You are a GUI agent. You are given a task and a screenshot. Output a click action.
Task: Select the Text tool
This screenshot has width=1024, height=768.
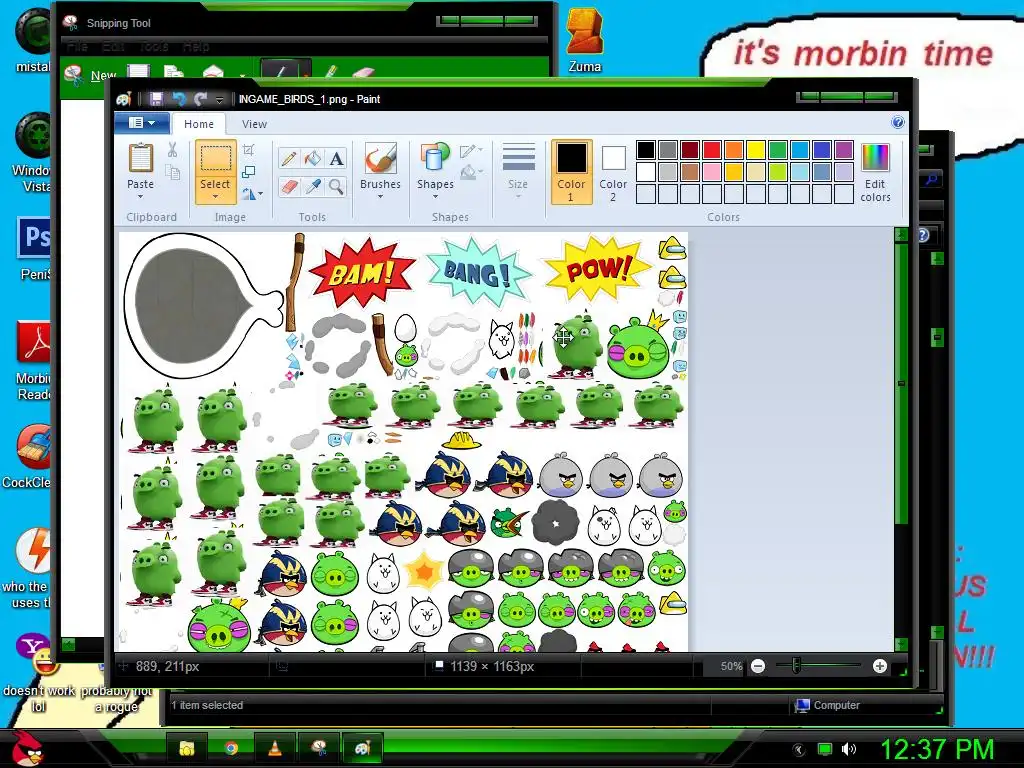pos(336,159)
